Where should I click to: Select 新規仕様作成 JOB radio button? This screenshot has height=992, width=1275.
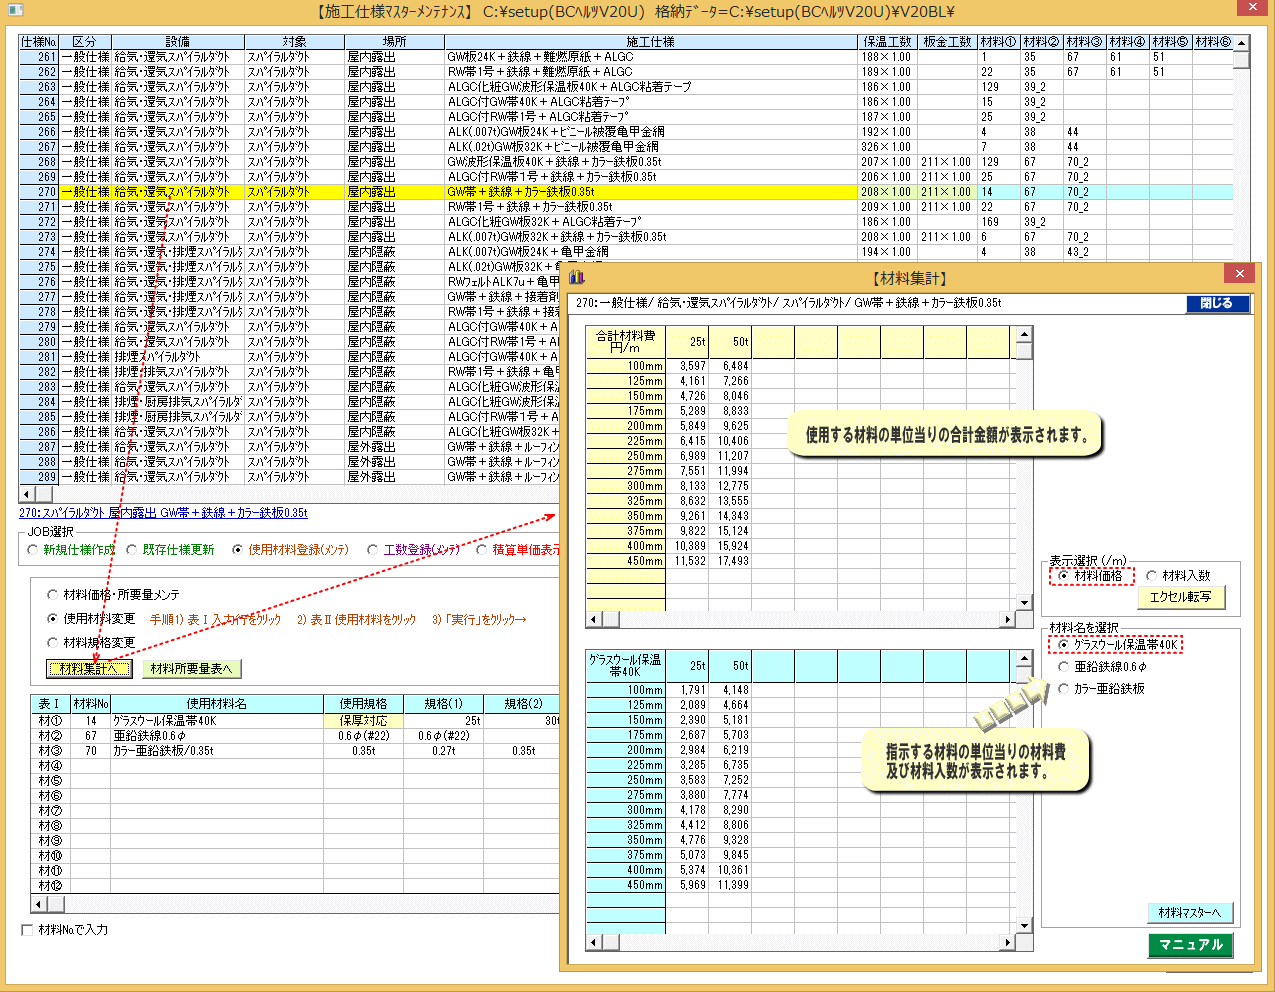point(33,550)
